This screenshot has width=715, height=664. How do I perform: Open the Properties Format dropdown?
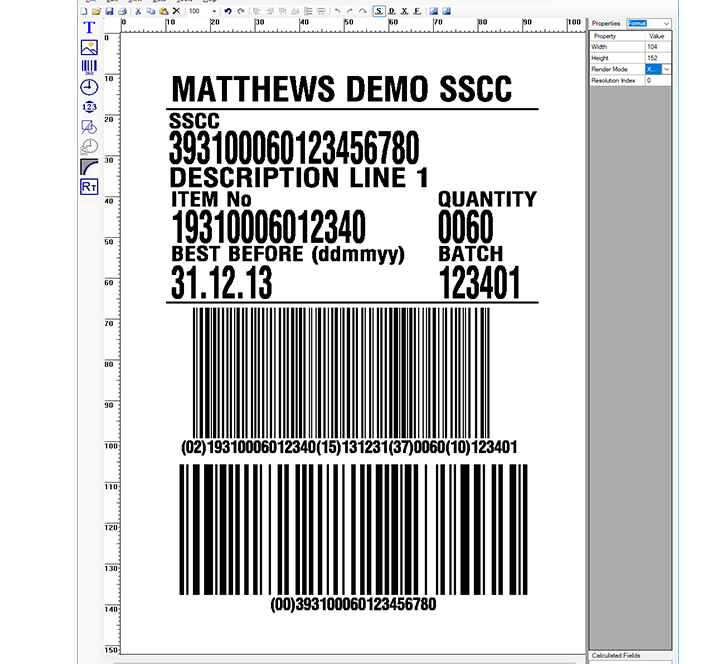point(667,24)
